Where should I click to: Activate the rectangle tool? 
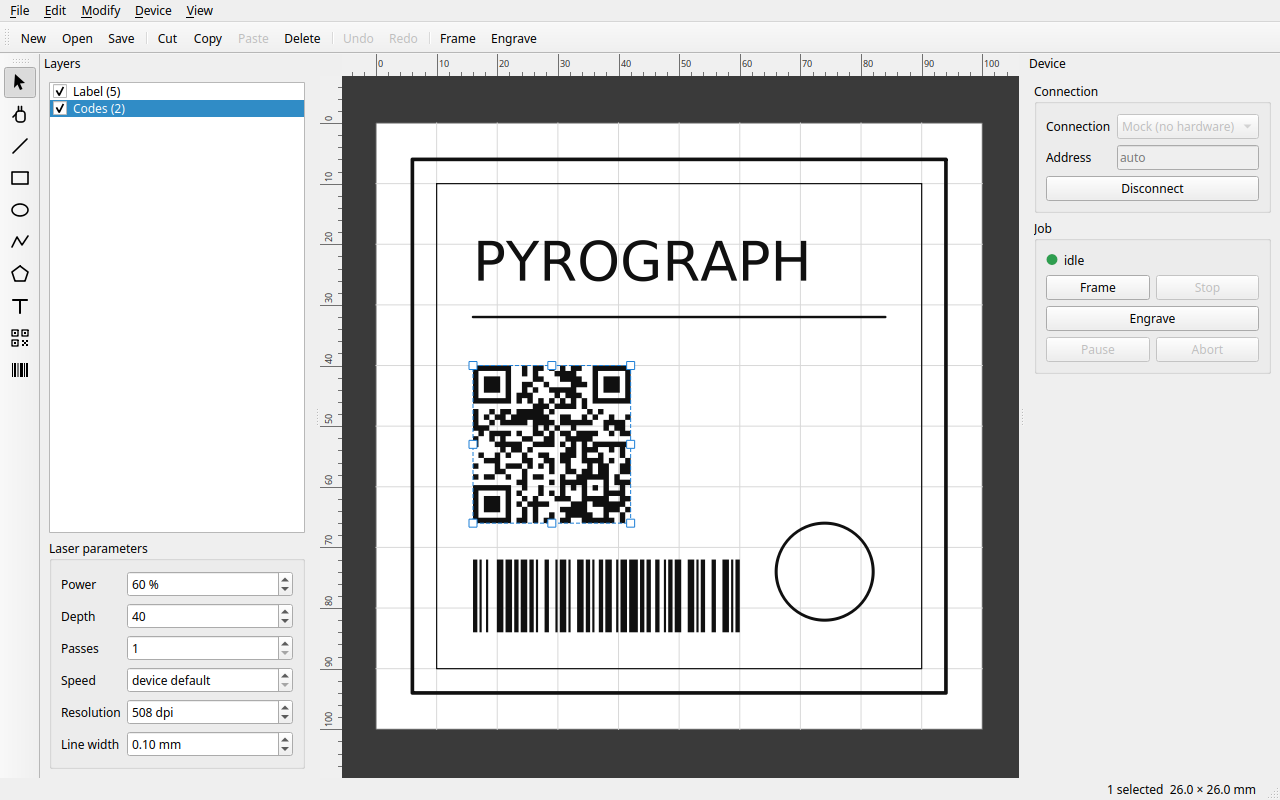[20, 178]
